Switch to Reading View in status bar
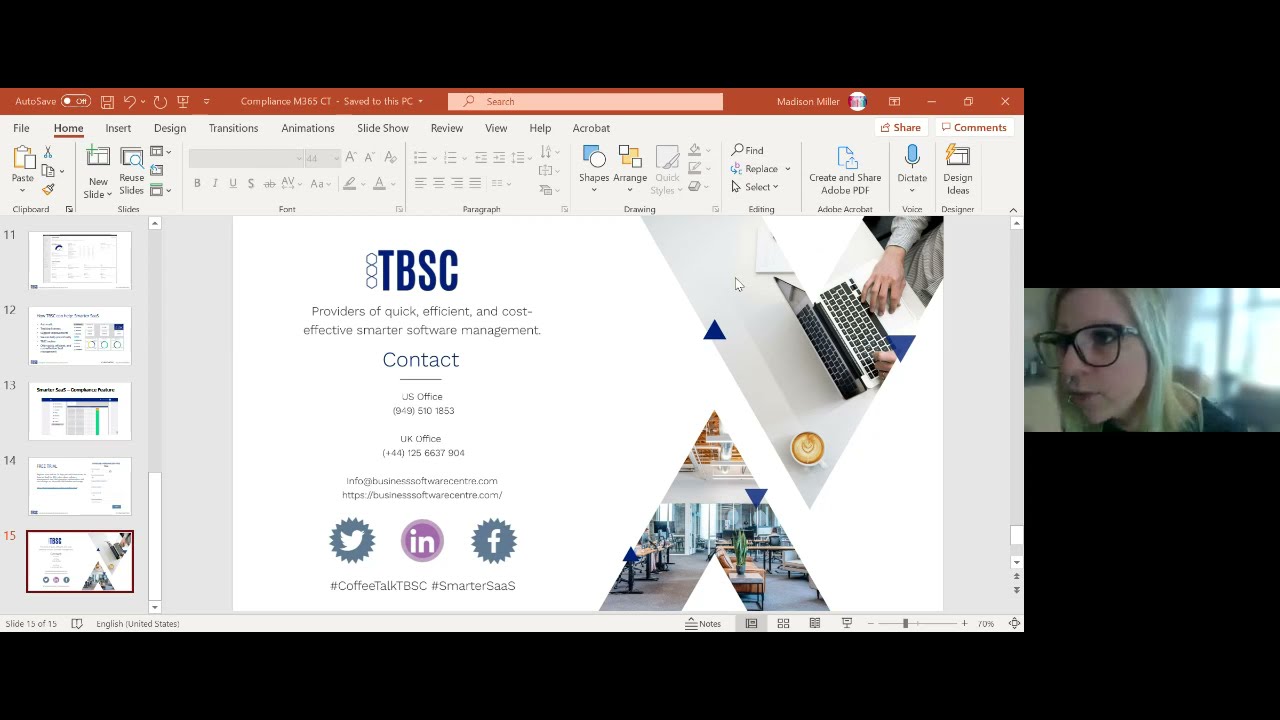 point(815,623)
